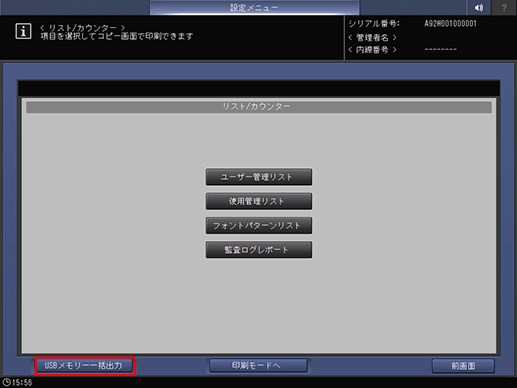Open the 監査ログレポート button

click(259, 250)
